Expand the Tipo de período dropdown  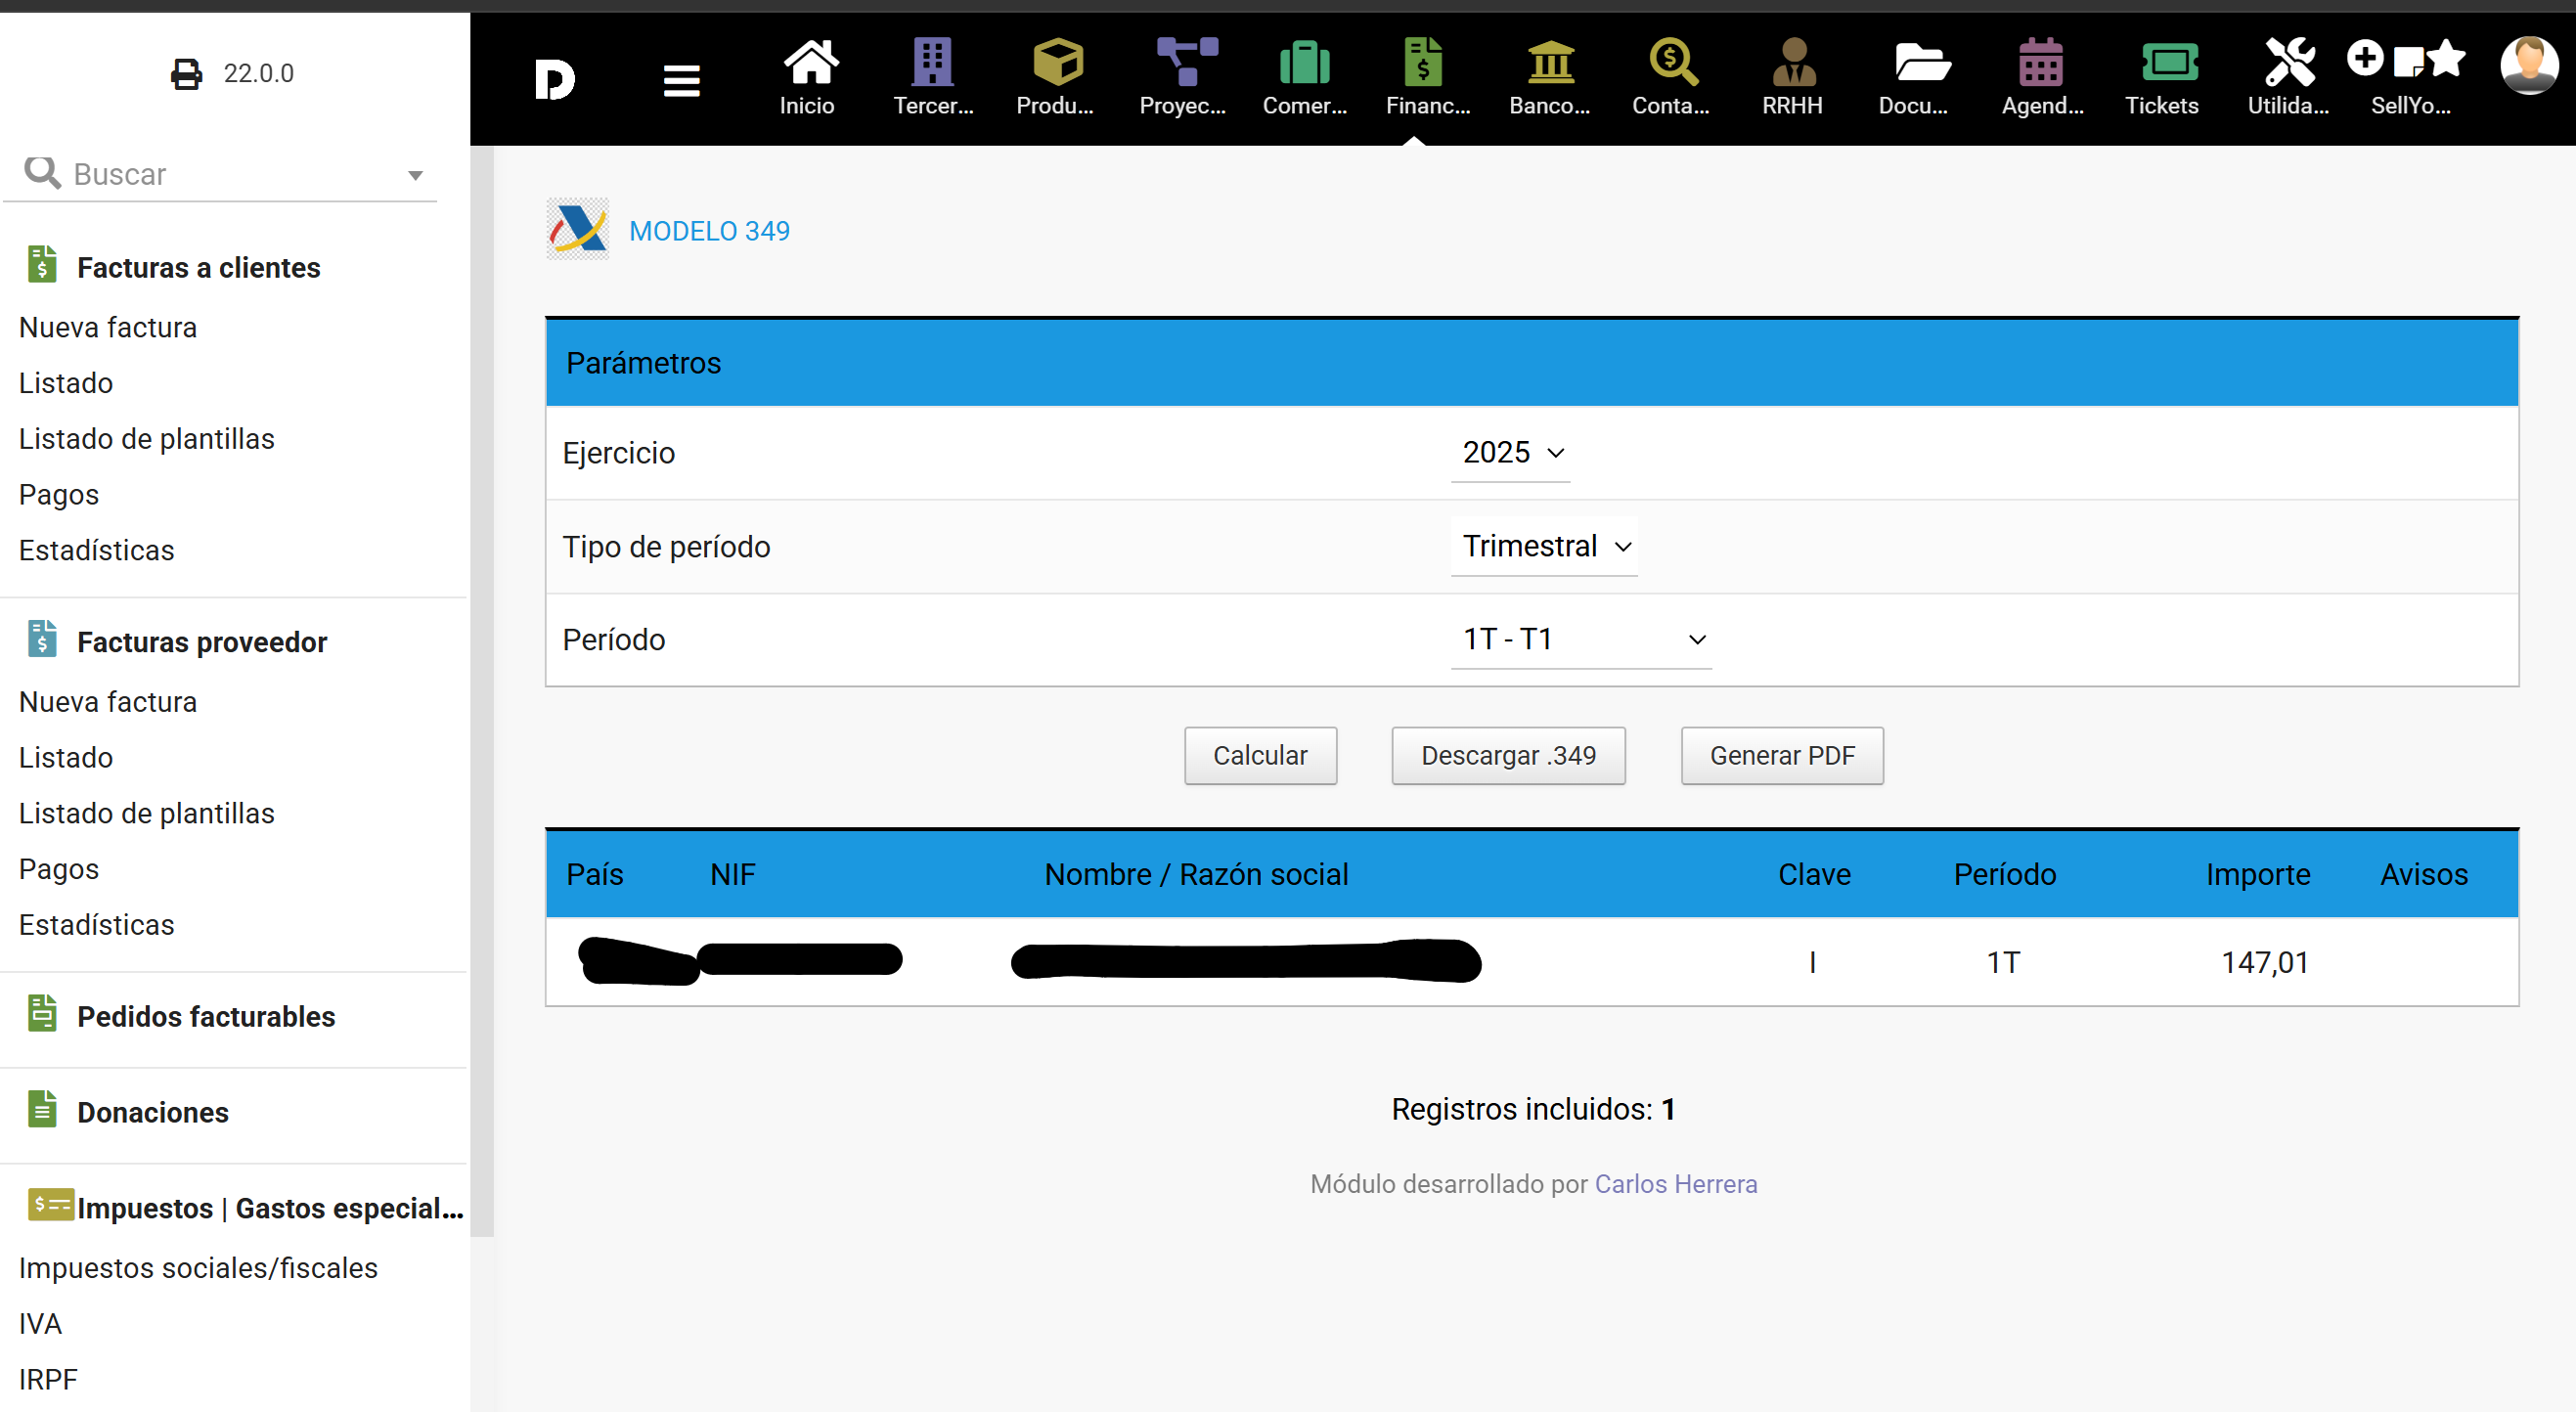(x=1544, y=547)
